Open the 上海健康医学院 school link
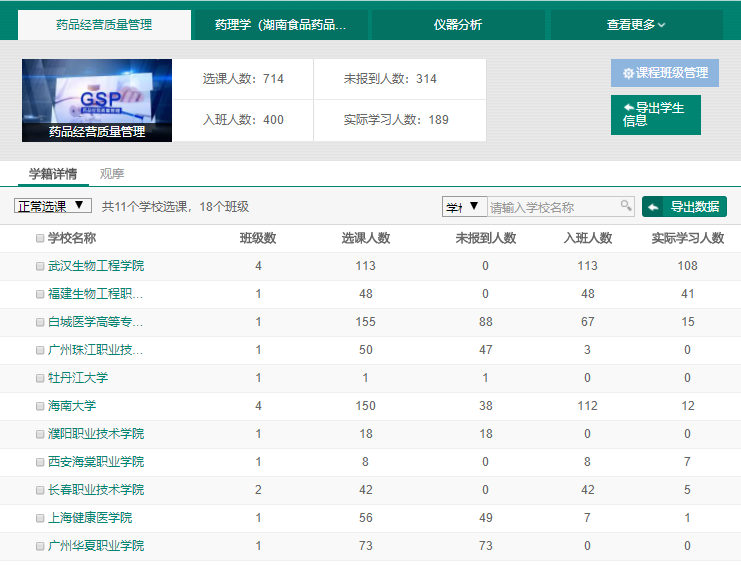The width and height of the screenshot is (741, 570). pos(90,518)
